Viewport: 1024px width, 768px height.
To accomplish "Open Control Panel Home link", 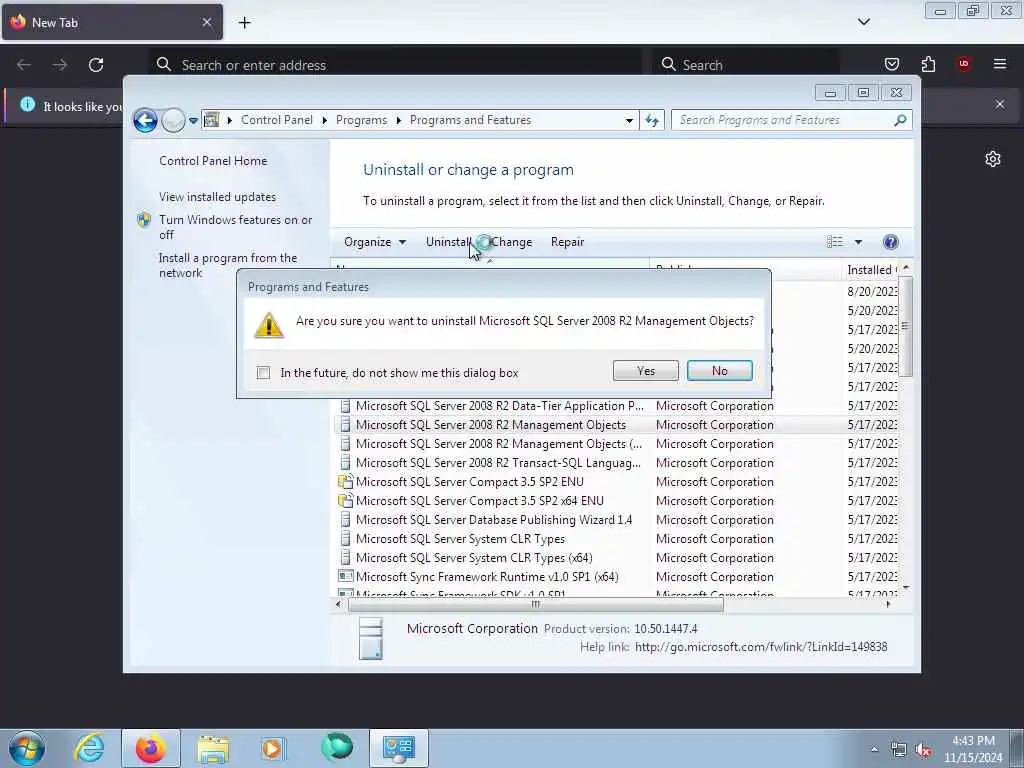I will click(x=213, y=161).
